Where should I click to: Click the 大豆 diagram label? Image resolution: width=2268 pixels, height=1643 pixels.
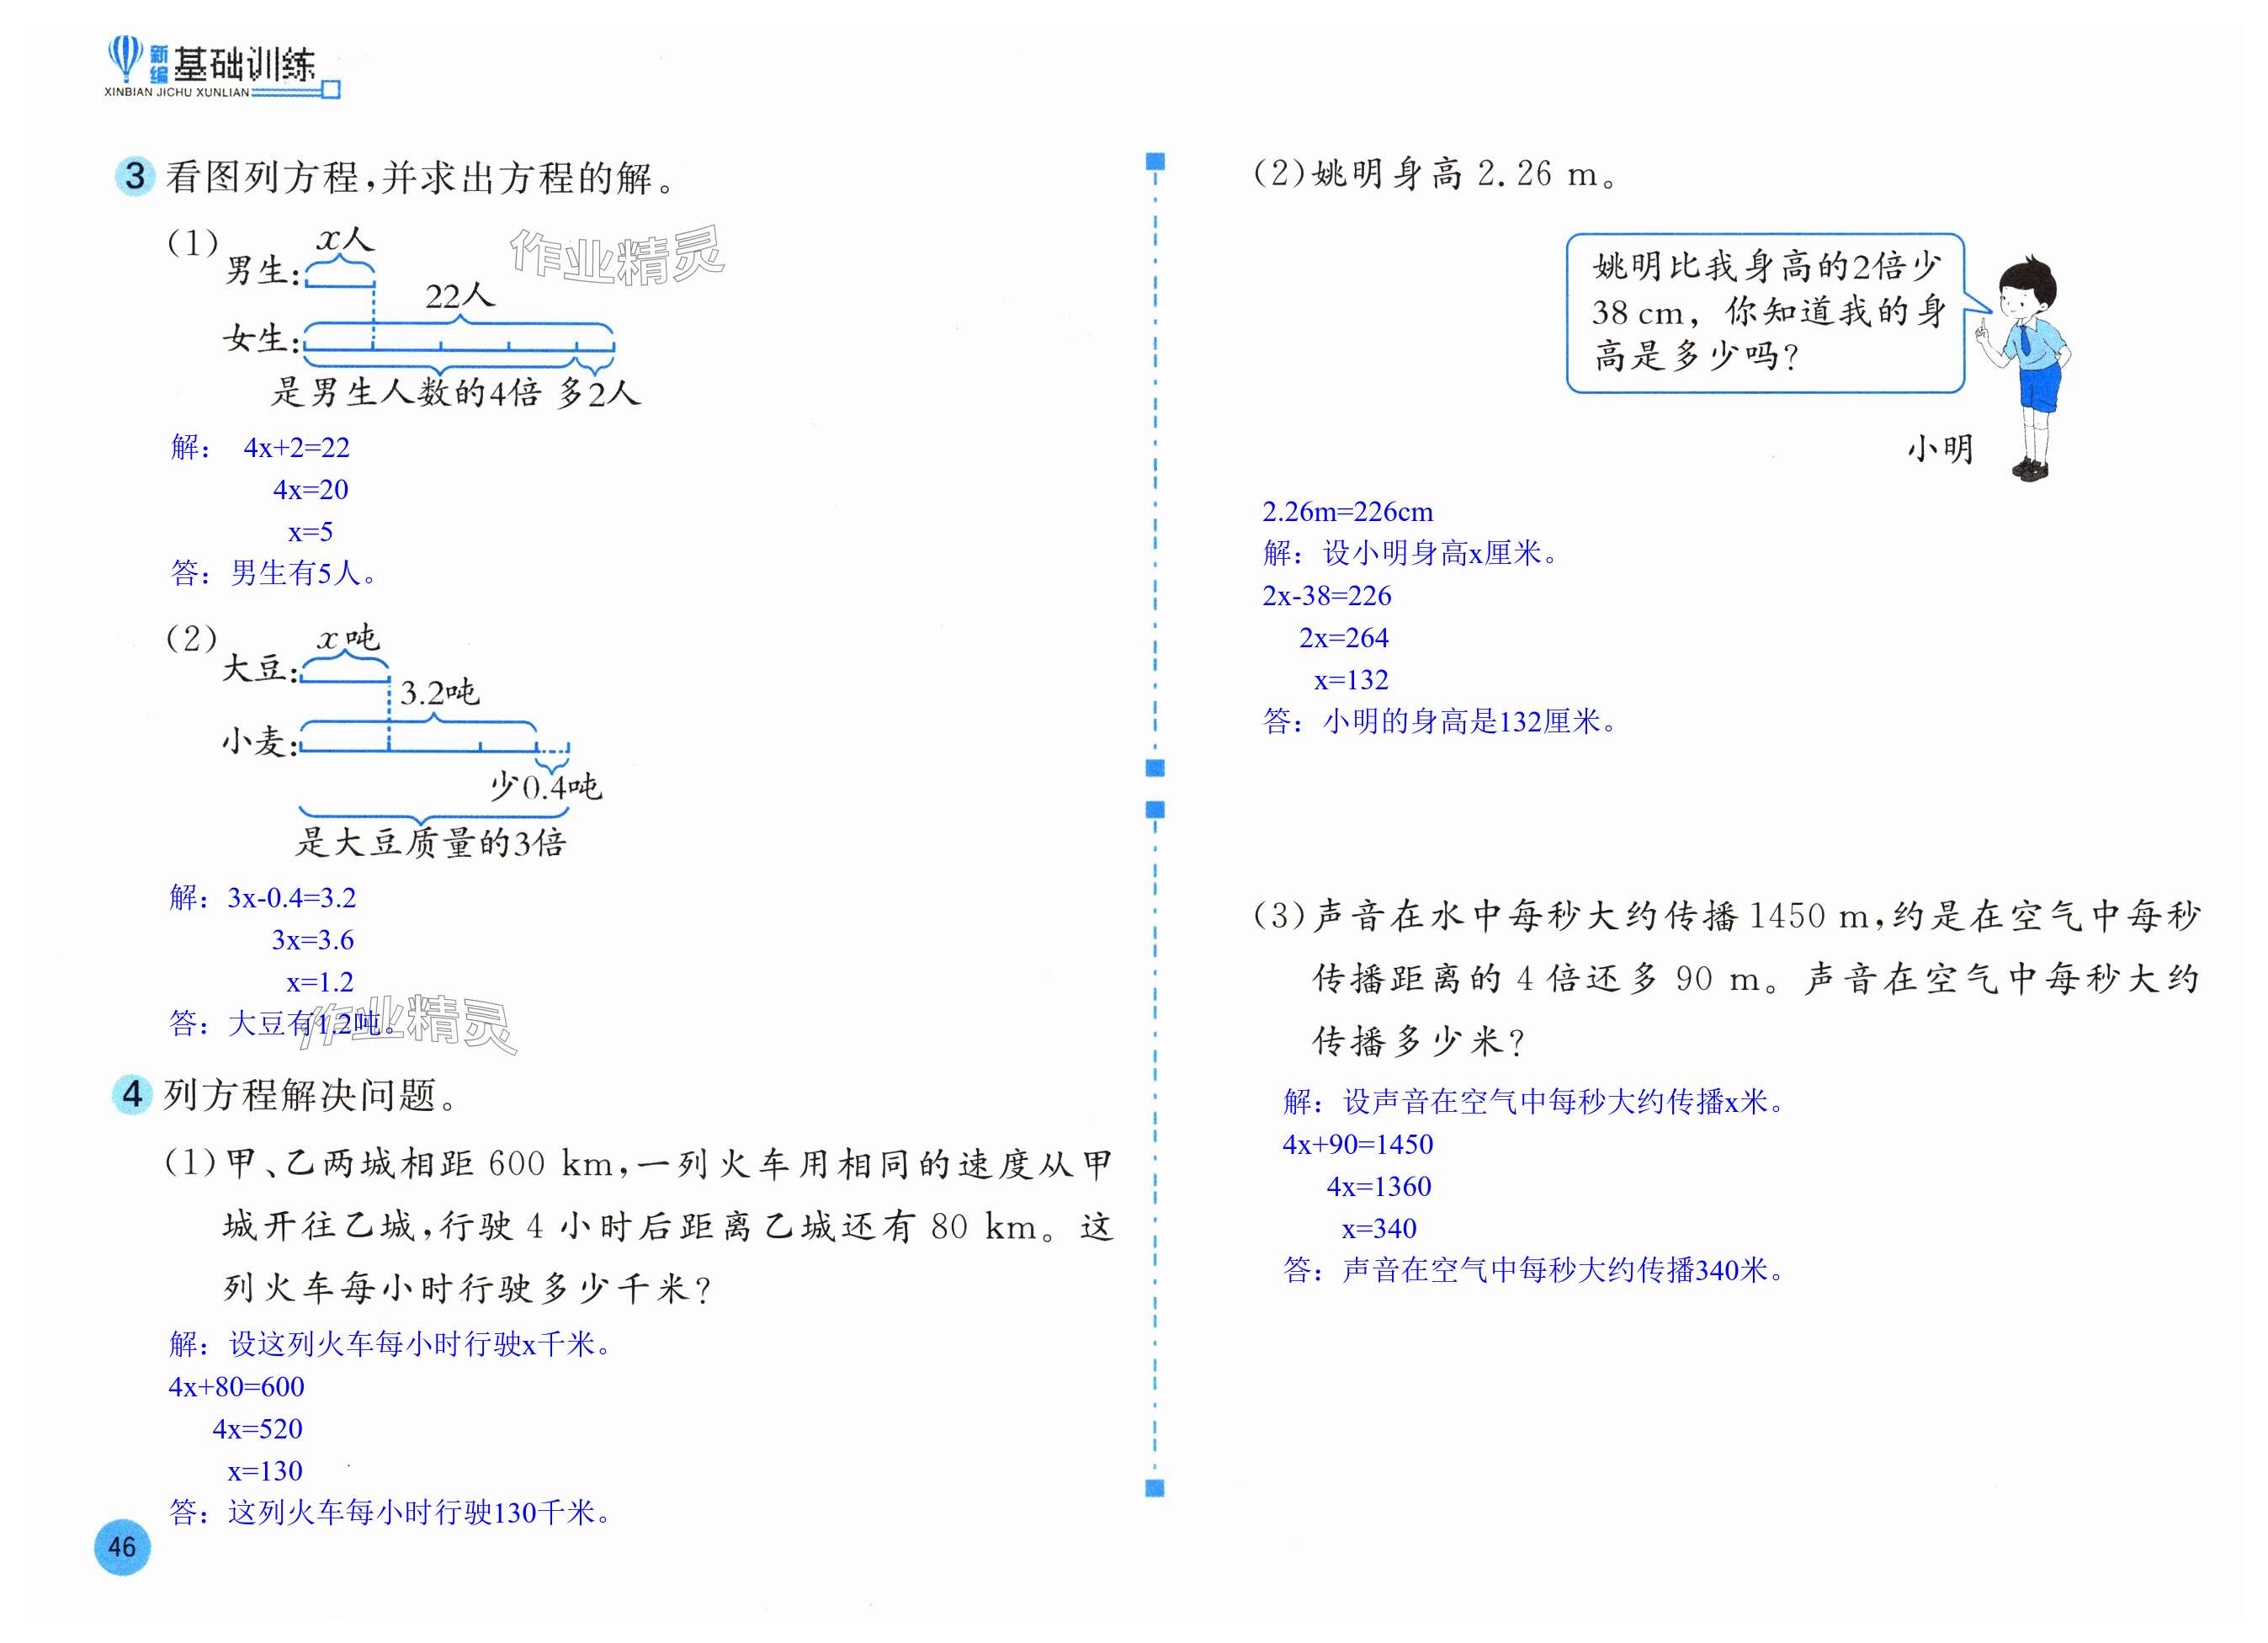259,668
